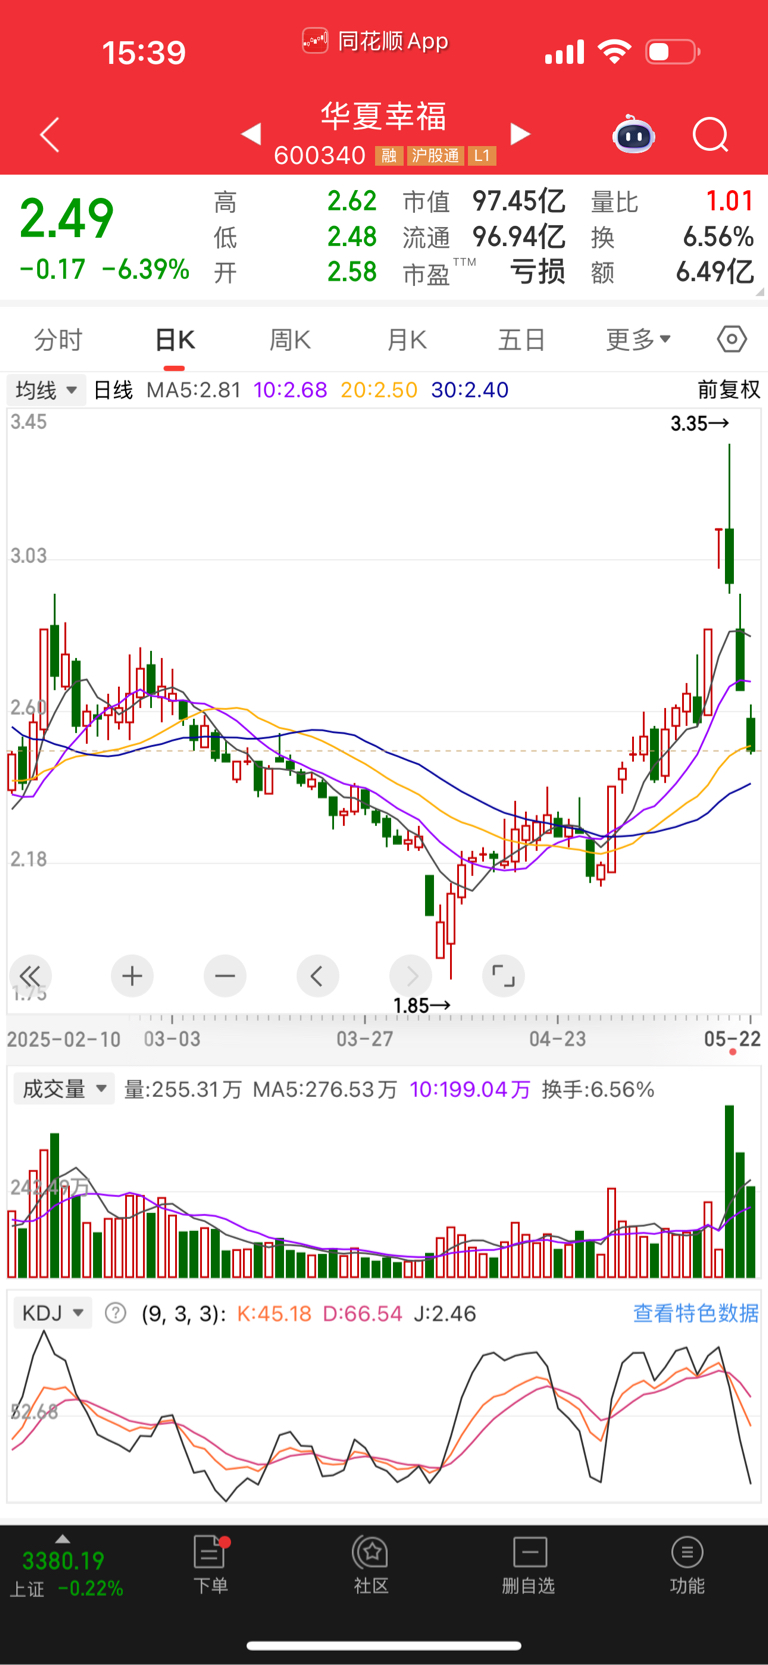Tap J:2.46 KDJ value

[x=444, y=1313]
